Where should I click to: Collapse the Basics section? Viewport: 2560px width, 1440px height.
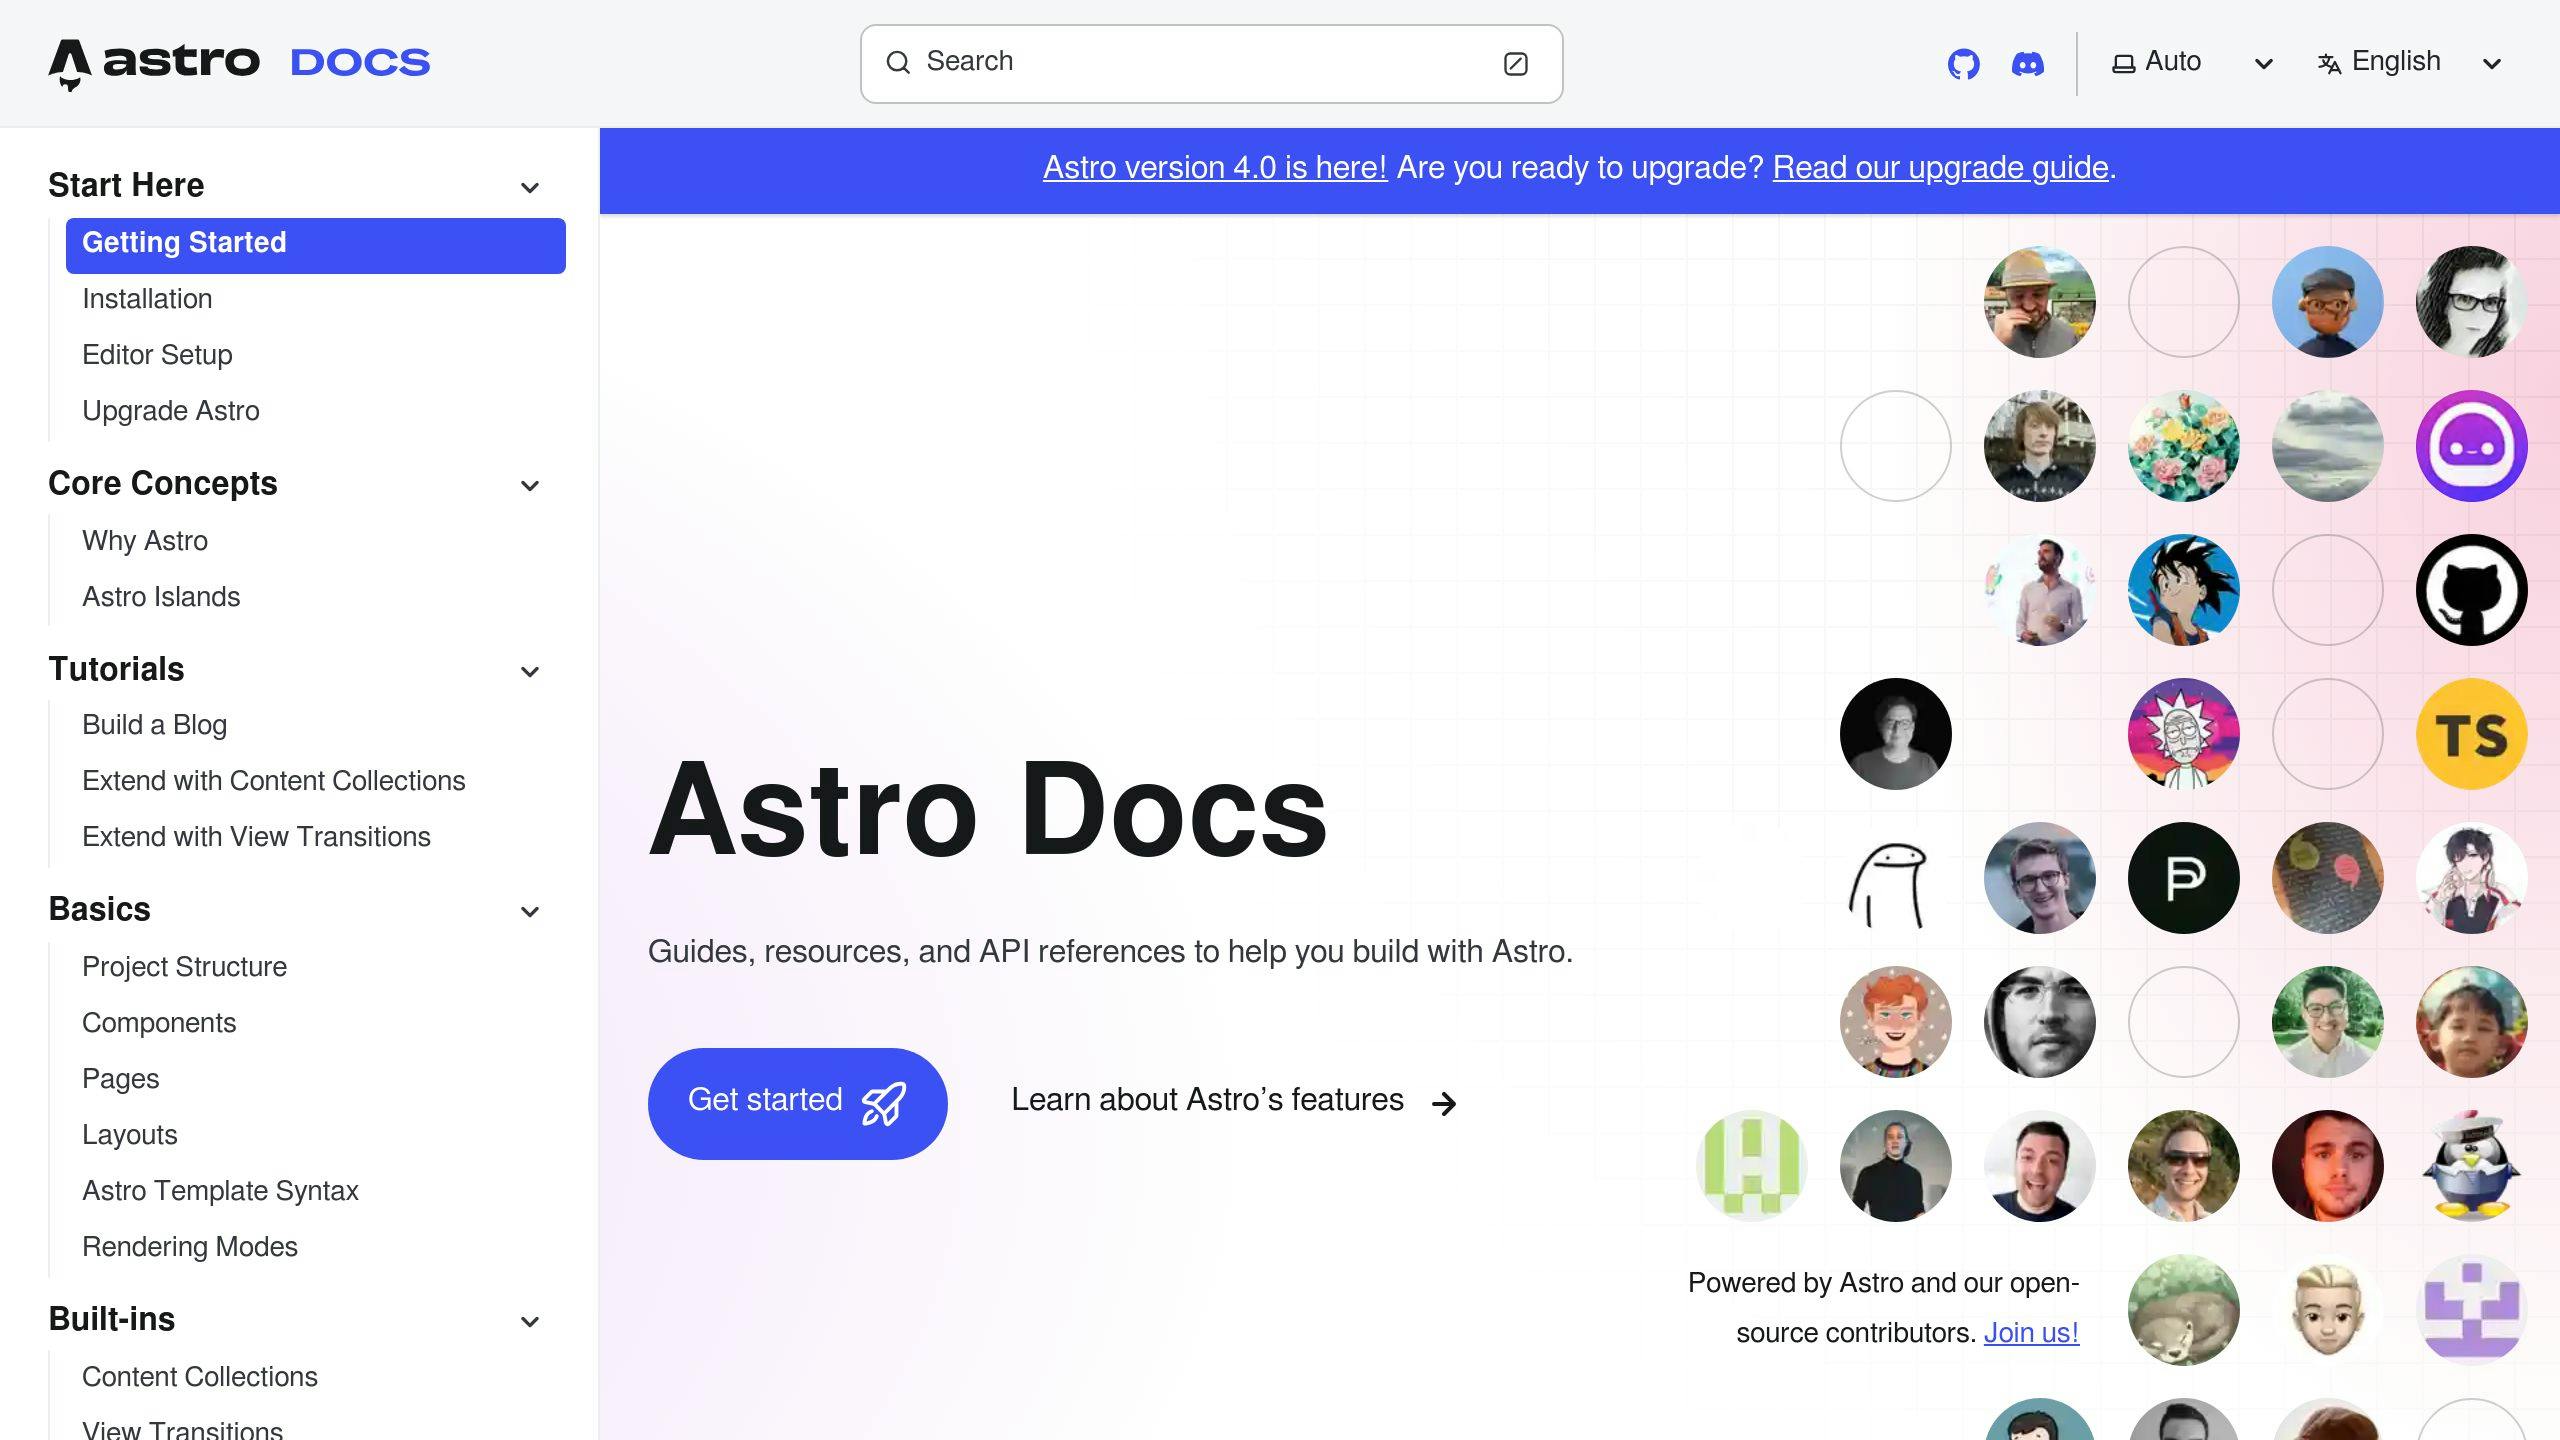(x=530, y=911)
